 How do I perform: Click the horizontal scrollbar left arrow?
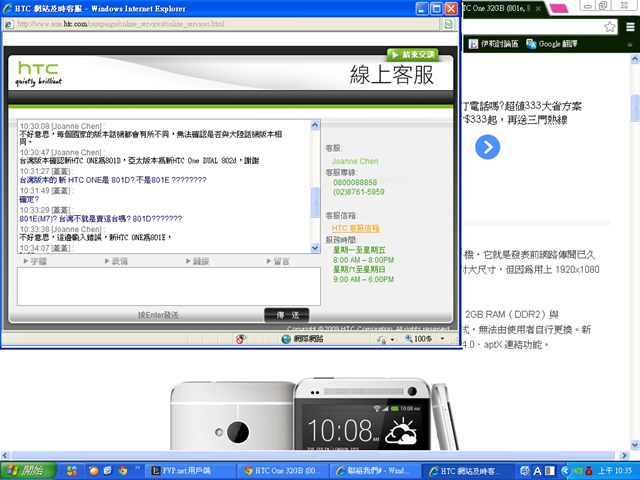(x=4, y=455)
